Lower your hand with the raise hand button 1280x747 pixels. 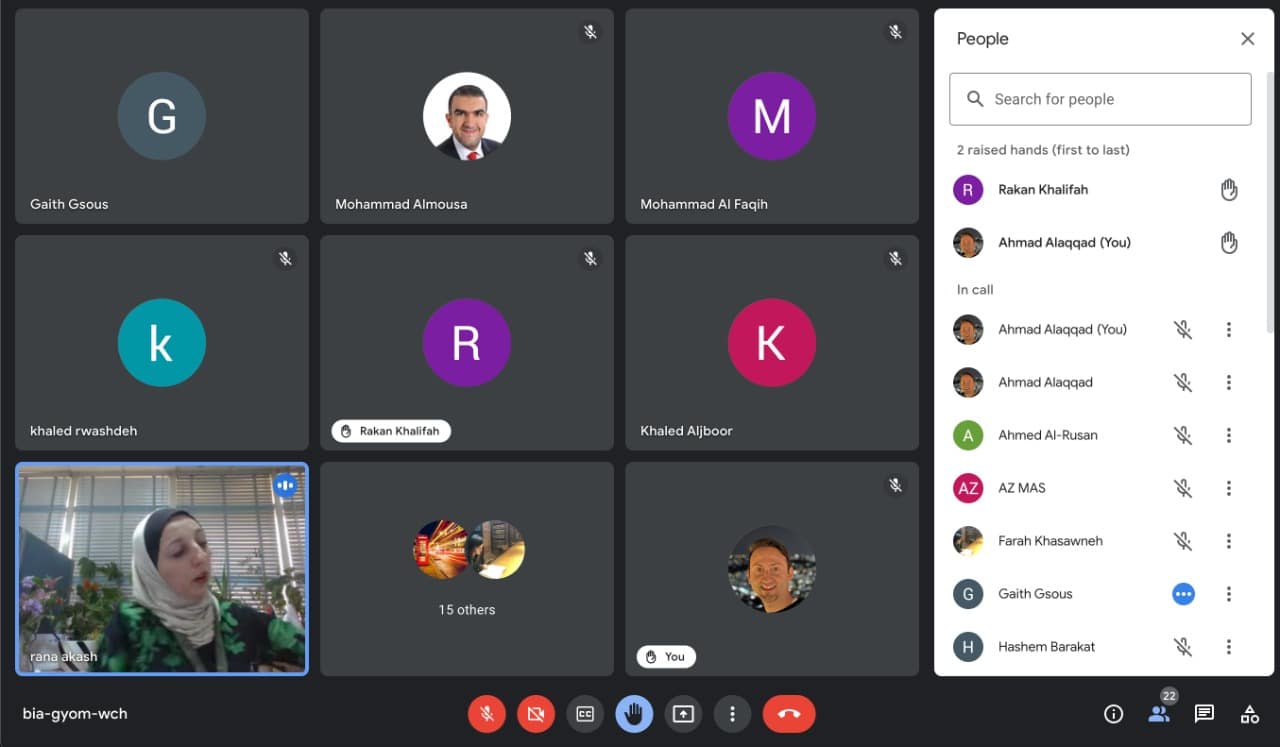(634, 714)
